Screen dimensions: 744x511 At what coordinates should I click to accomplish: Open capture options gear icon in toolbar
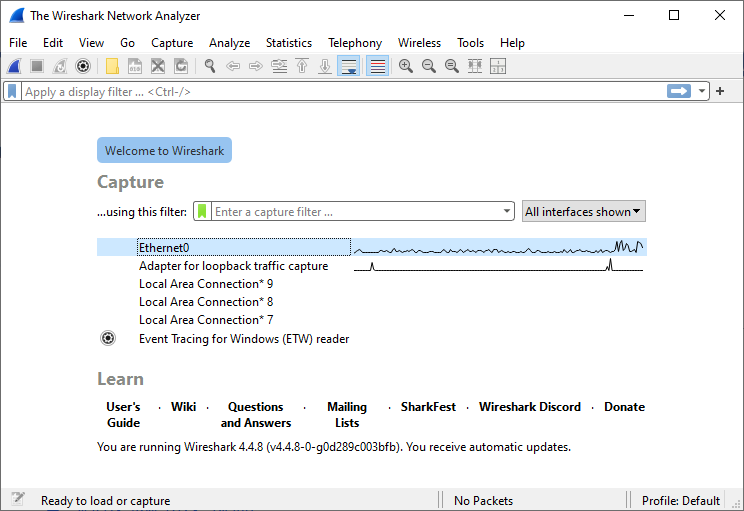(x=83, y=66)
